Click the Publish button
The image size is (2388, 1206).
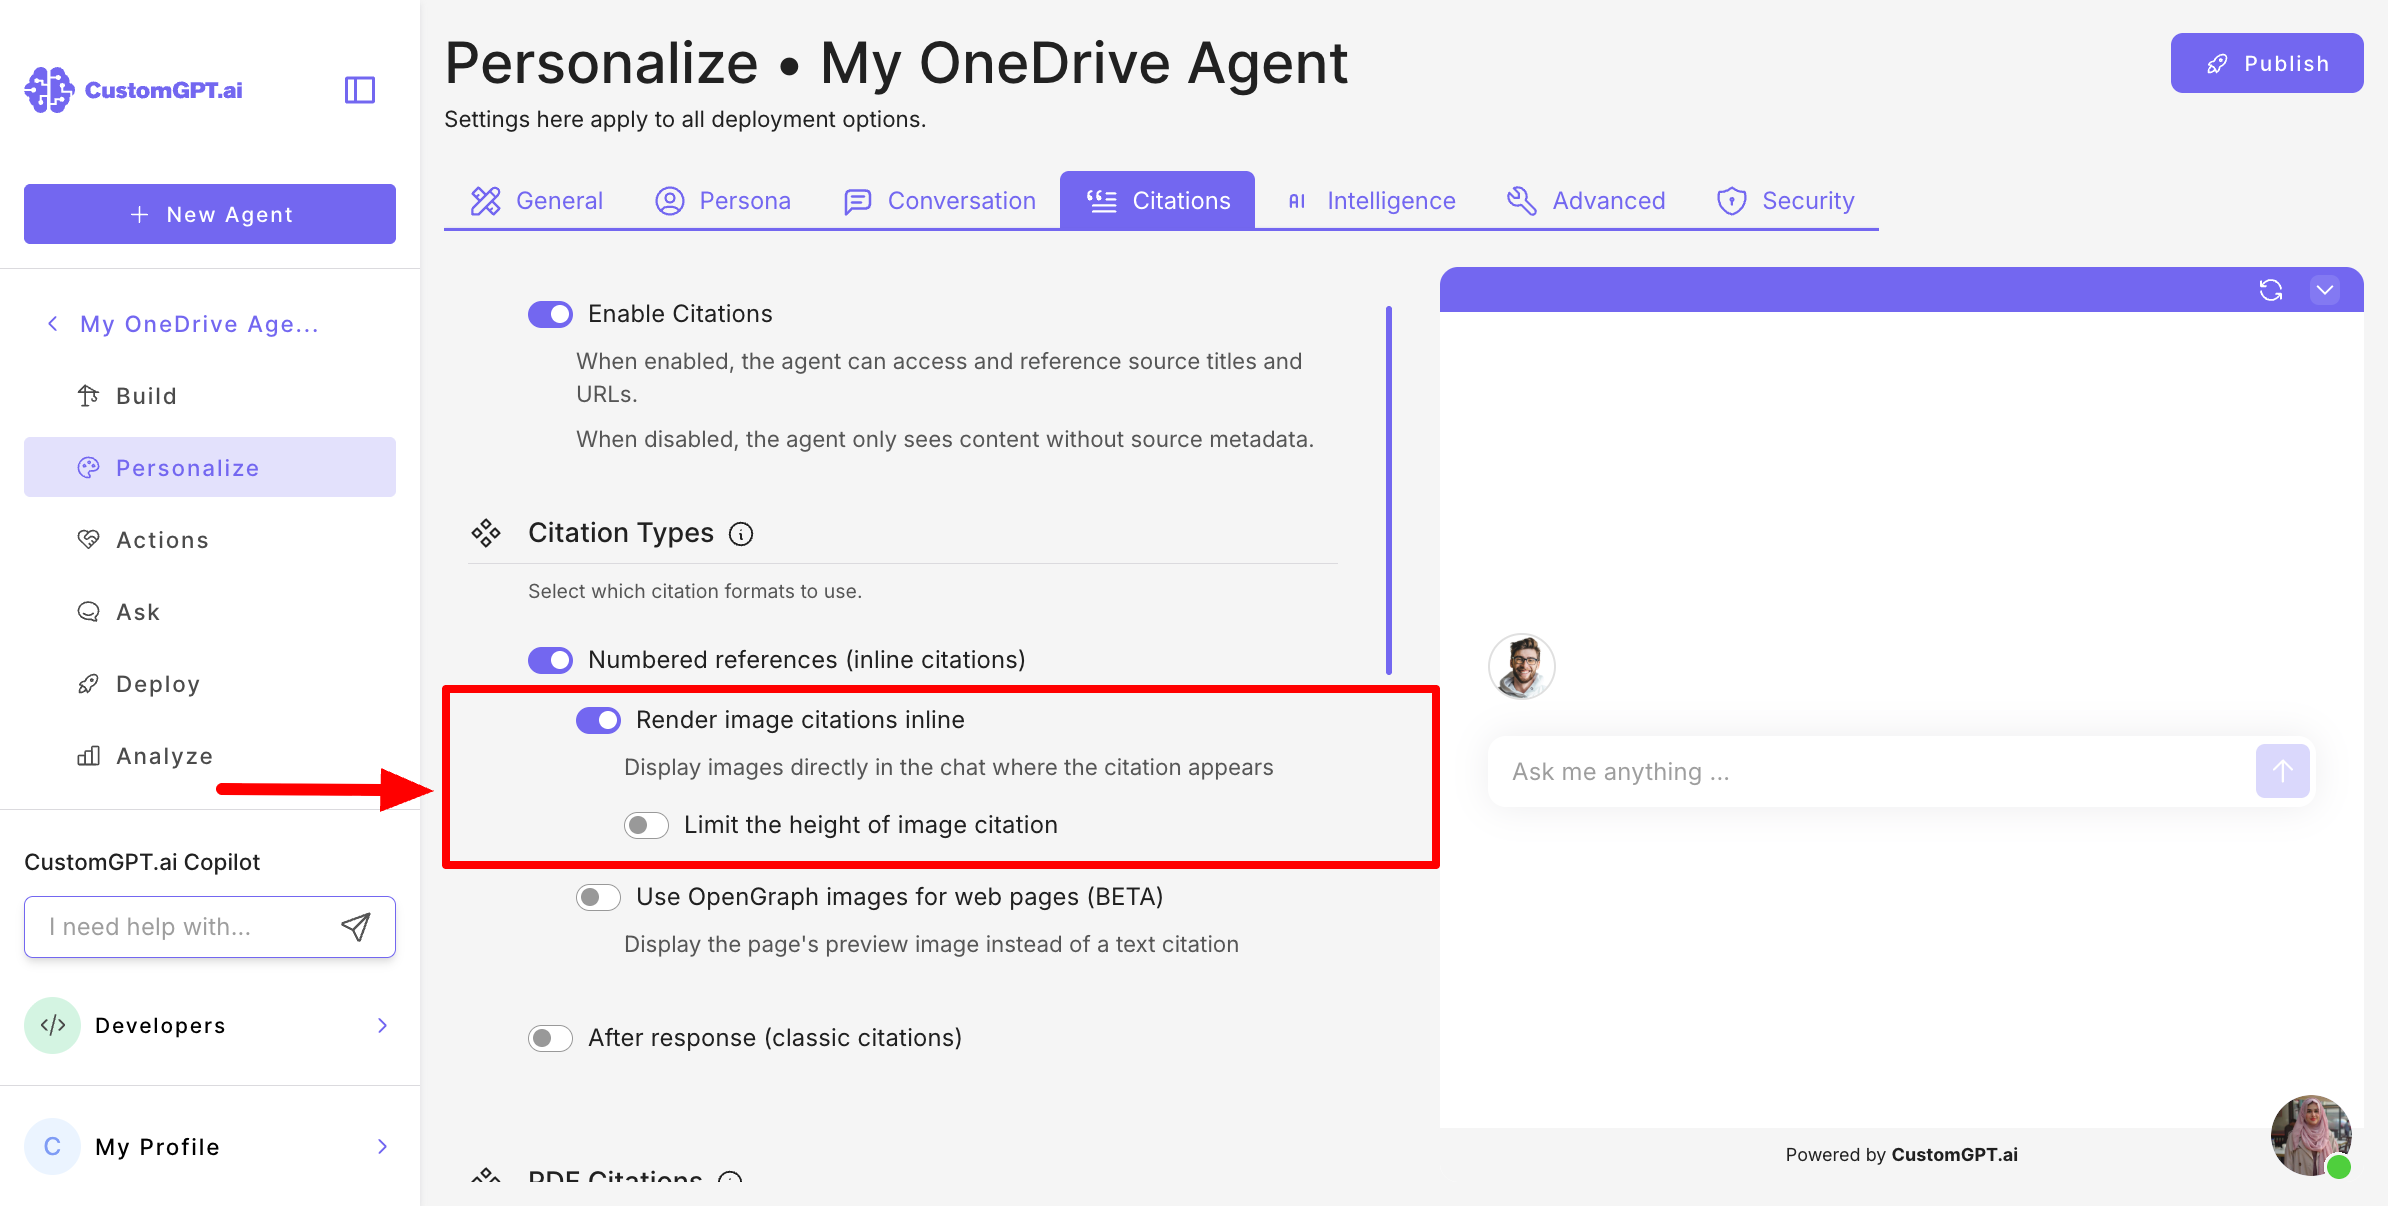pyautogui.click(x=2266, y=63)
